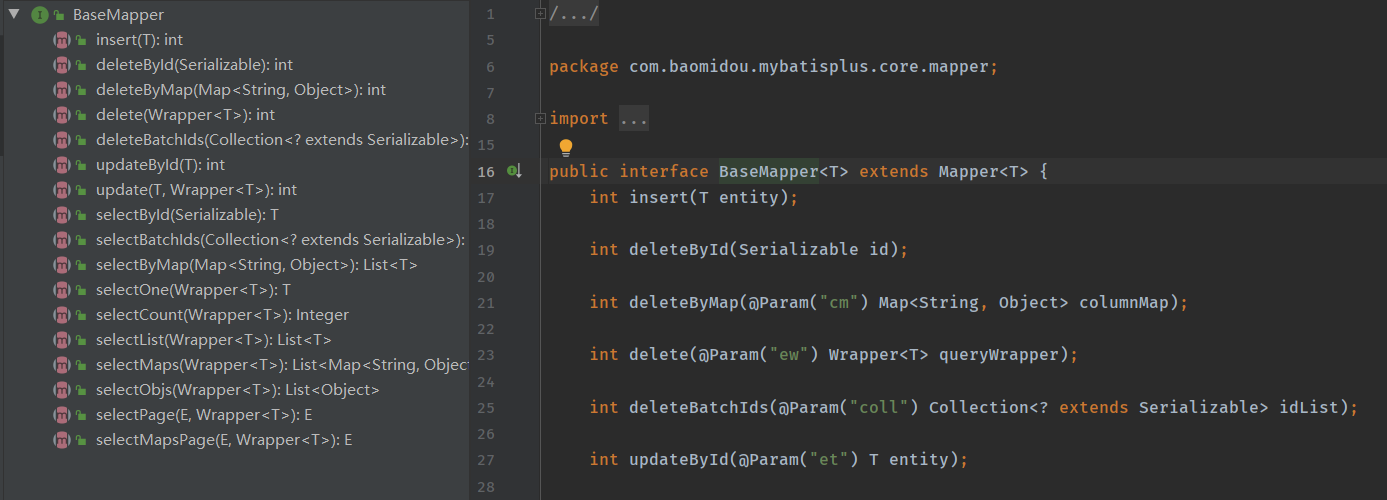Select deleteByMap(Map<String, Object>) in structure tree
This screenshot has height=500, width=1387.
coord(240,90)
